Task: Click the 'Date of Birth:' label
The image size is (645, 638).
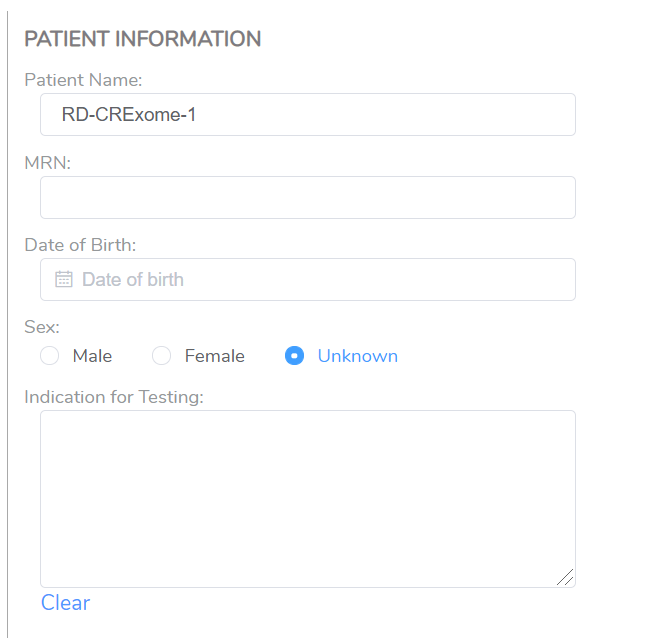Action: click(x=80, y=245)
